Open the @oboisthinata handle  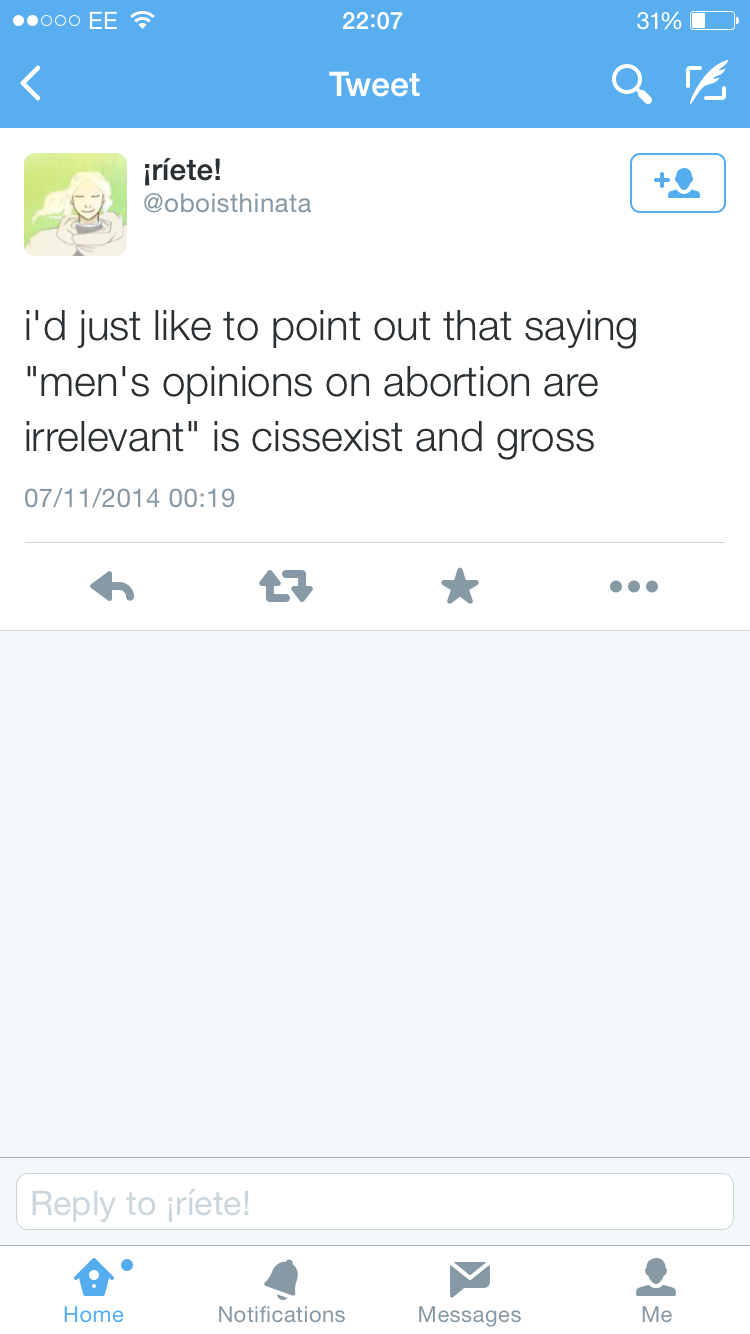228,204
